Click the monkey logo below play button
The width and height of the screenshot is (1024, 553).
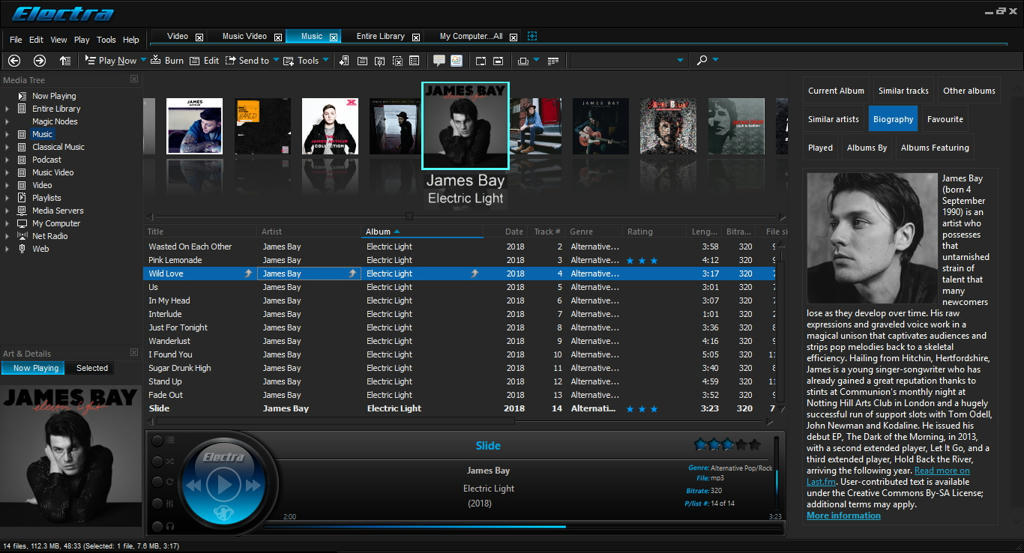223,513
